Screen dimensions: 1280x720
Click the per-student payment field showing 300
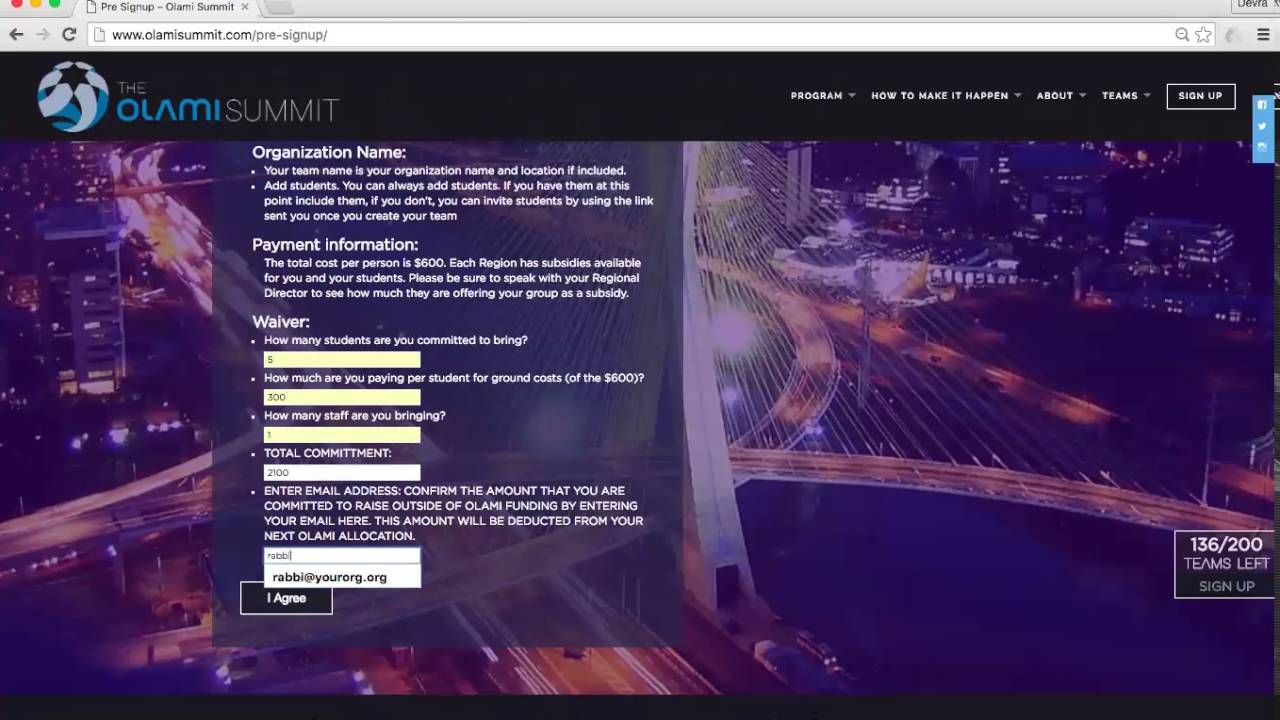pos(342,397)
